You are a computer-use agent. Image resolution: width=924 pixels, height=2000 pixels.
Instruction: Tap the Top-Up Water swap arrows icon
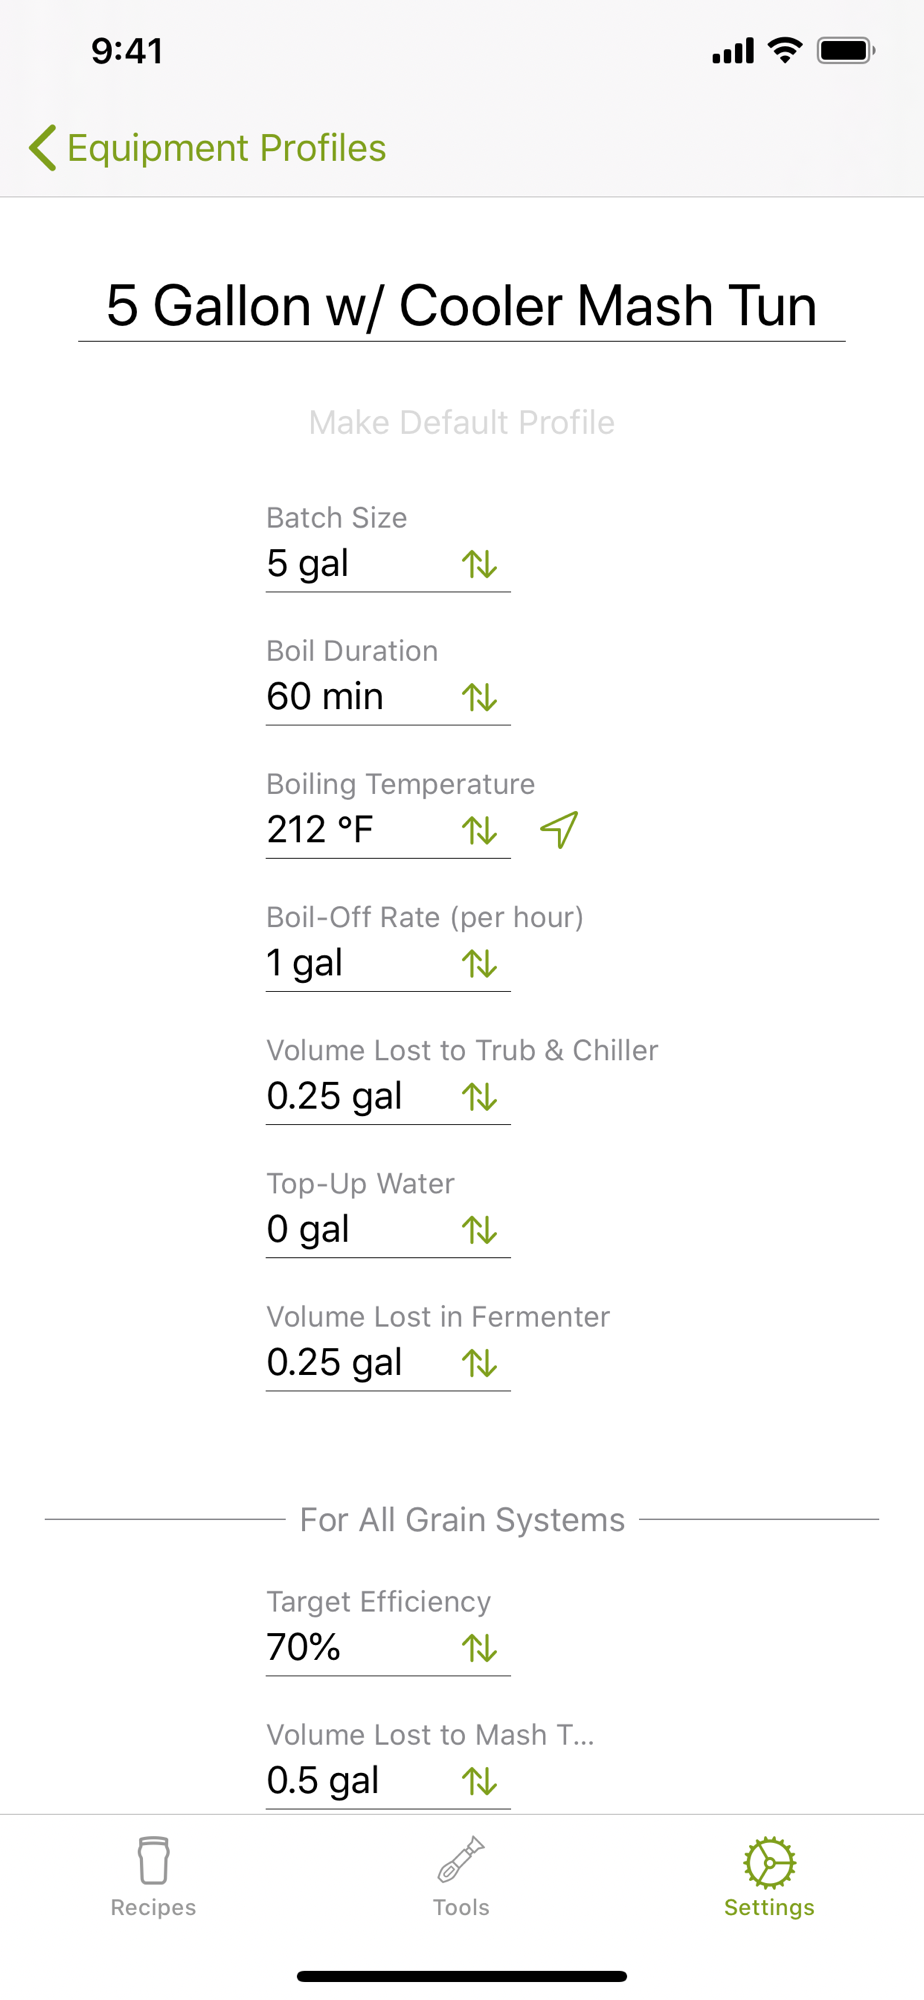point(480,1230)
